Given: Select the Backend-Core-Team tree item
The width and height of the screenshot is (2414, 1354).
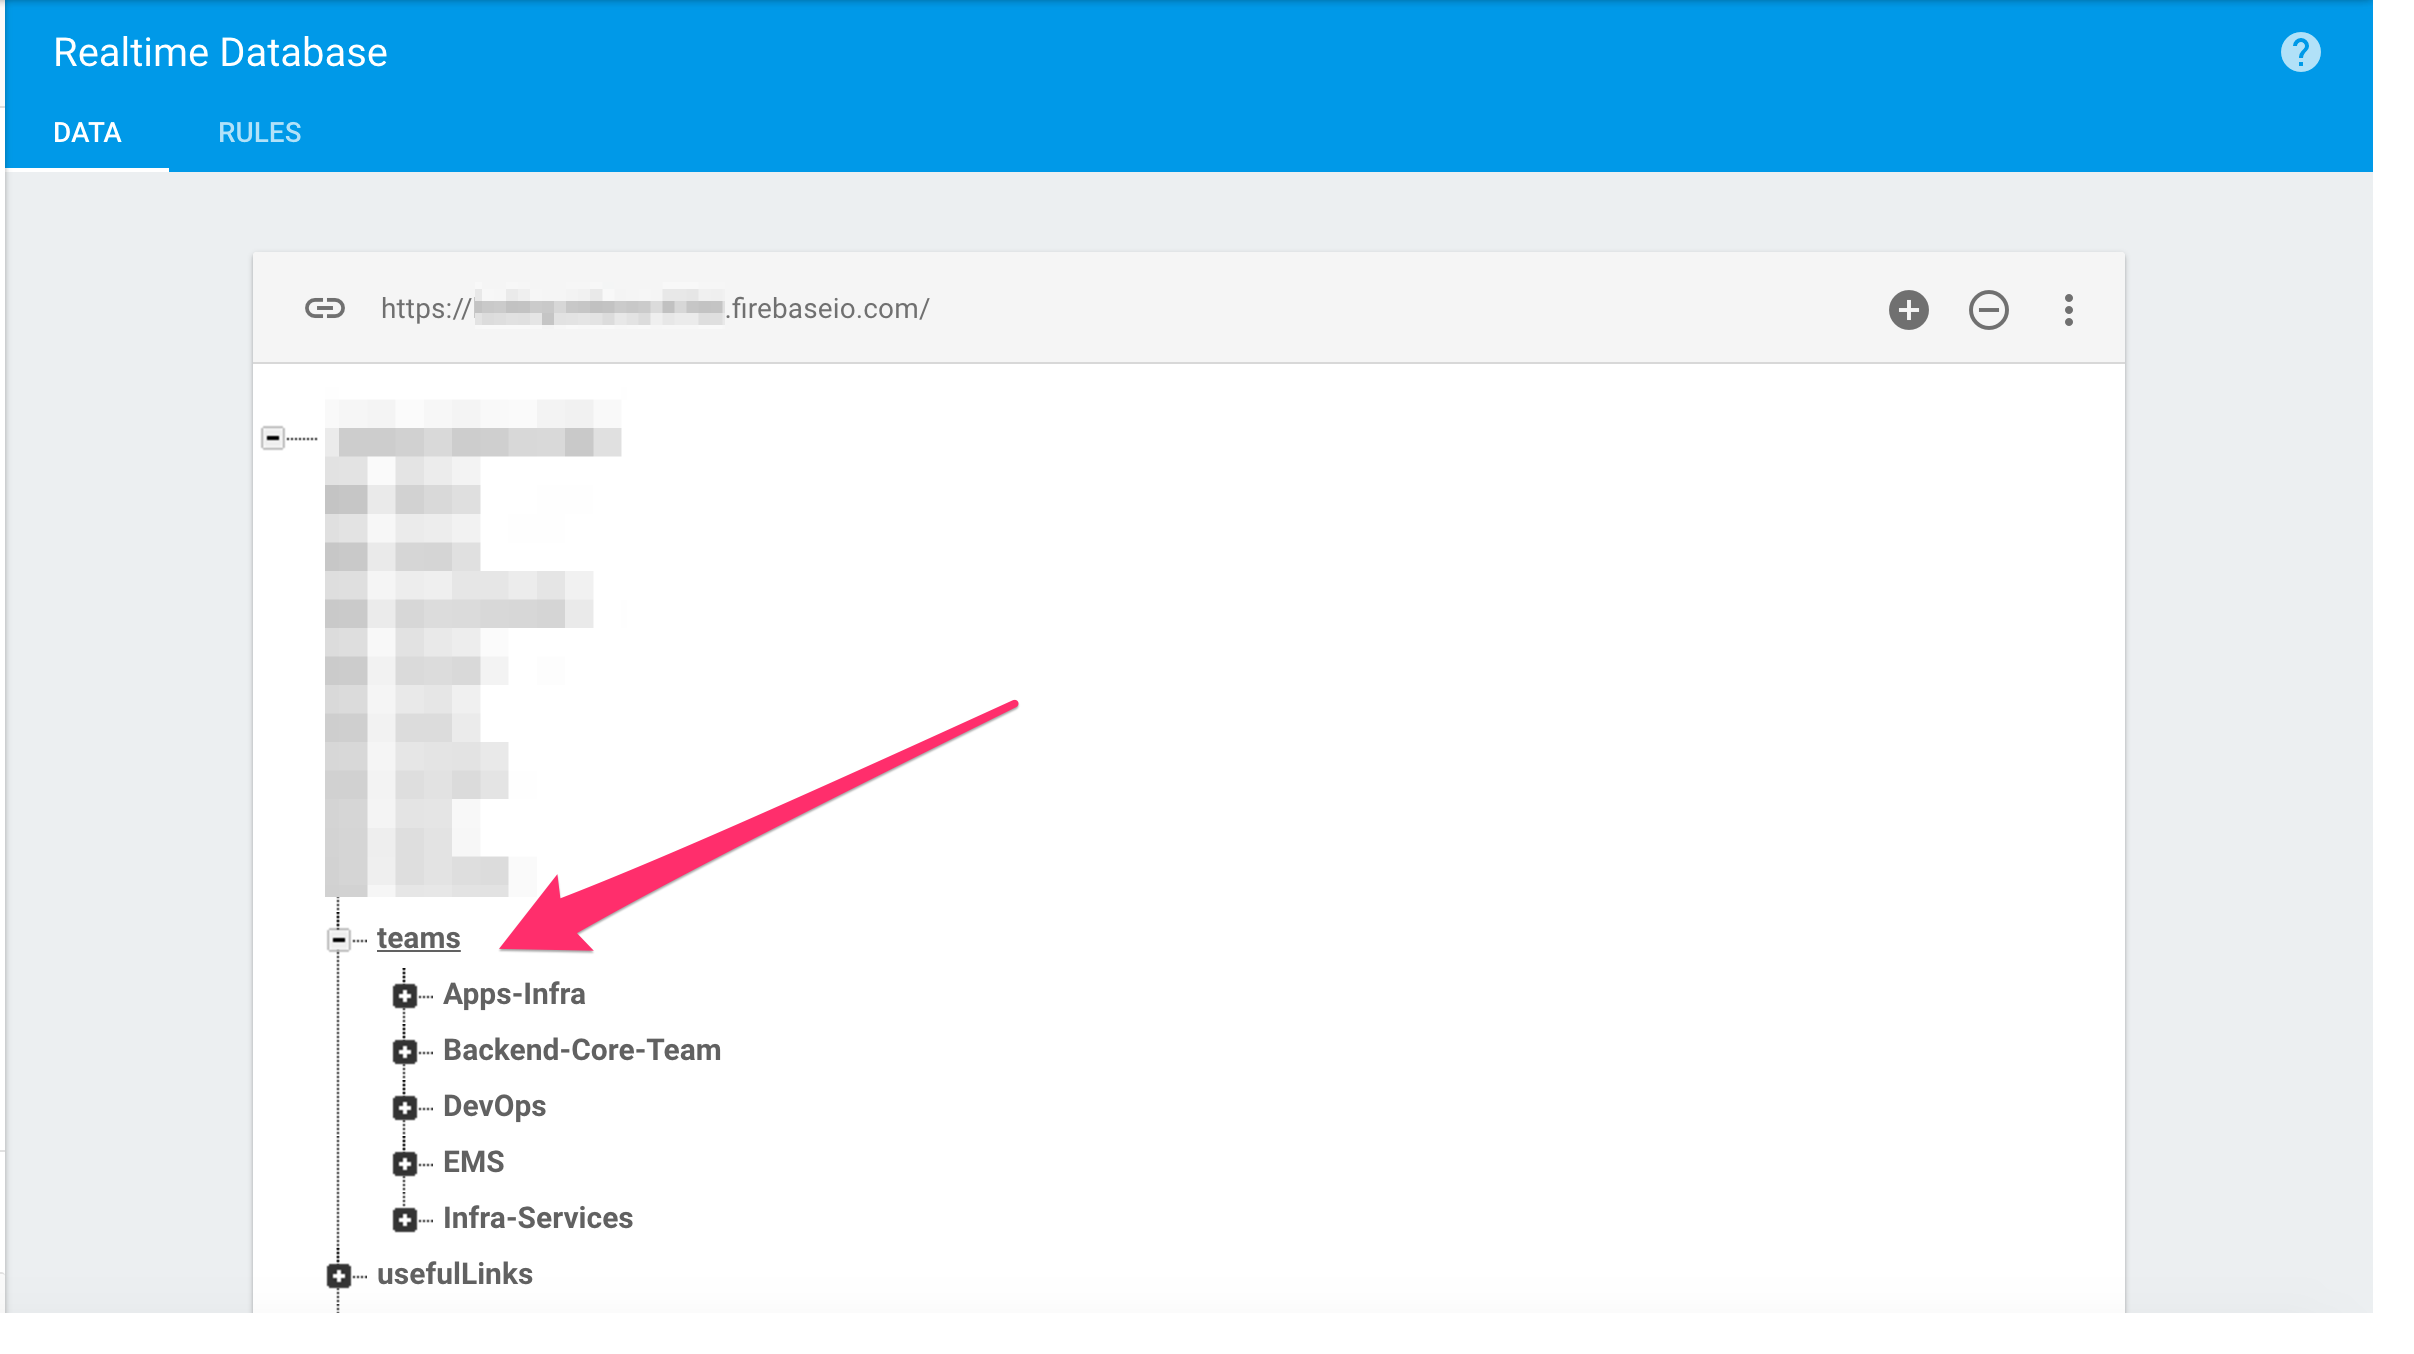Looking at the screenshot, I should [x=581, y=1050].
